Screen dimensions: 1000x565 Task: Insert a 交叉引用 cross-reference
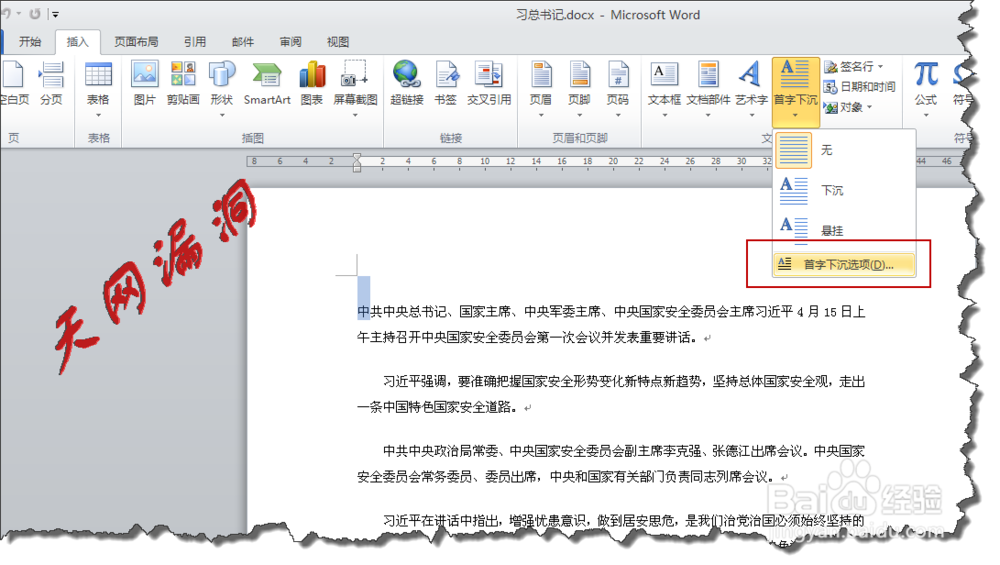coord(489,83)
